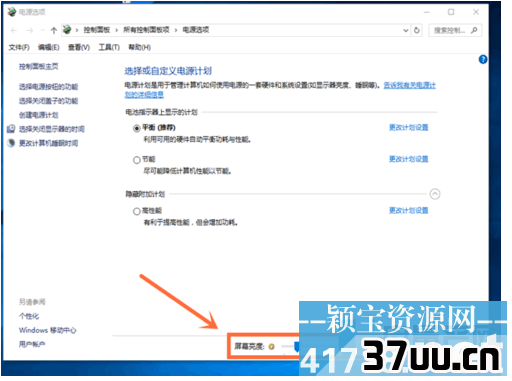512x381 pixels.
Task: Open the power plan details help link
Action: (410, 86)
